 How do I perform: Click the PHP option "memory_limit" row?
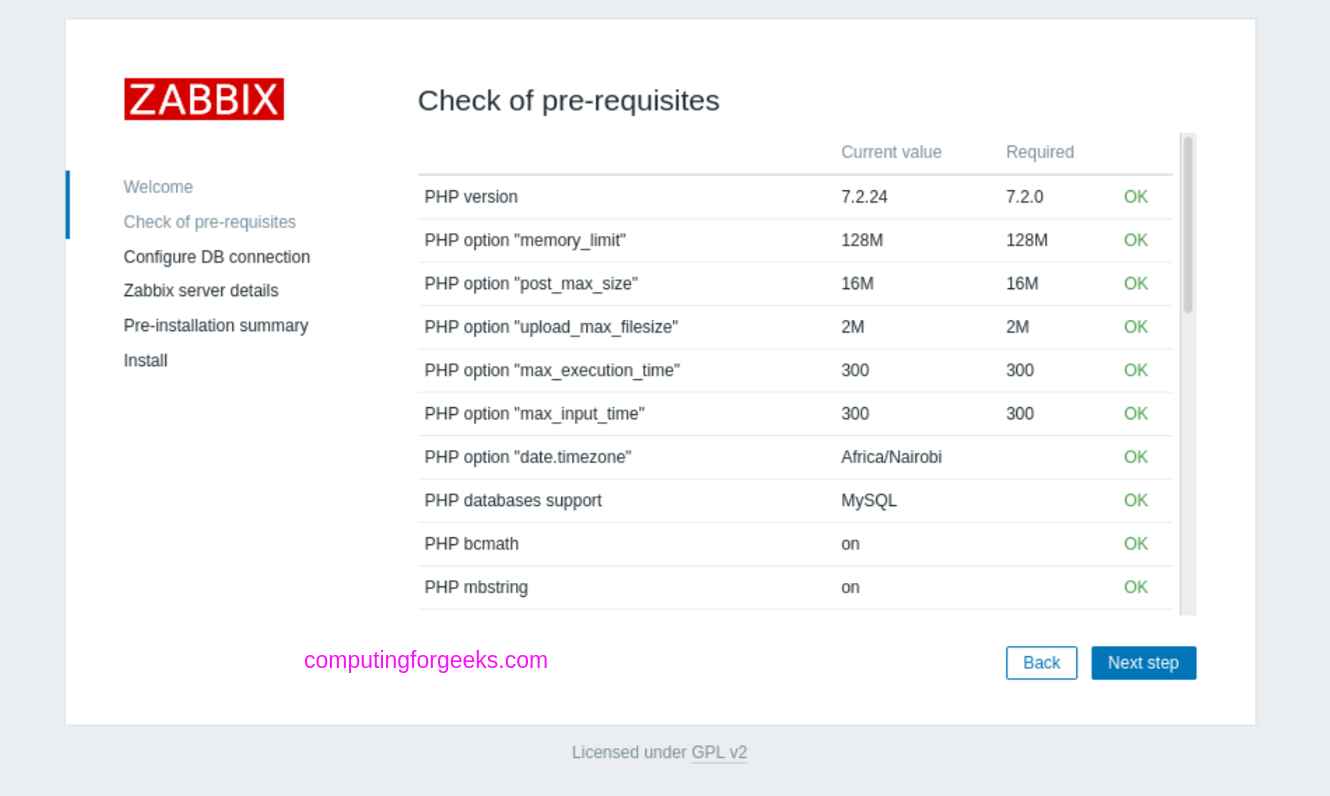(x=795, y=240)
